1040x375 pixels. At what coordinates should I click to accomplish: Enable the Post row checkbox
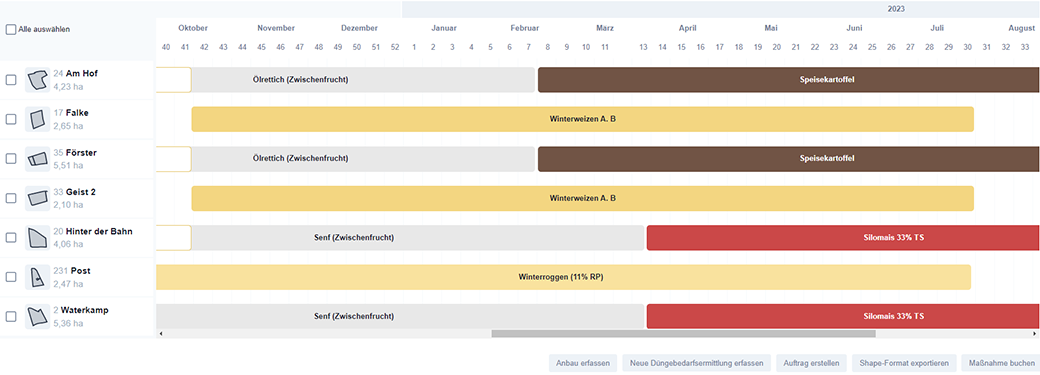(x=11, y=277)
